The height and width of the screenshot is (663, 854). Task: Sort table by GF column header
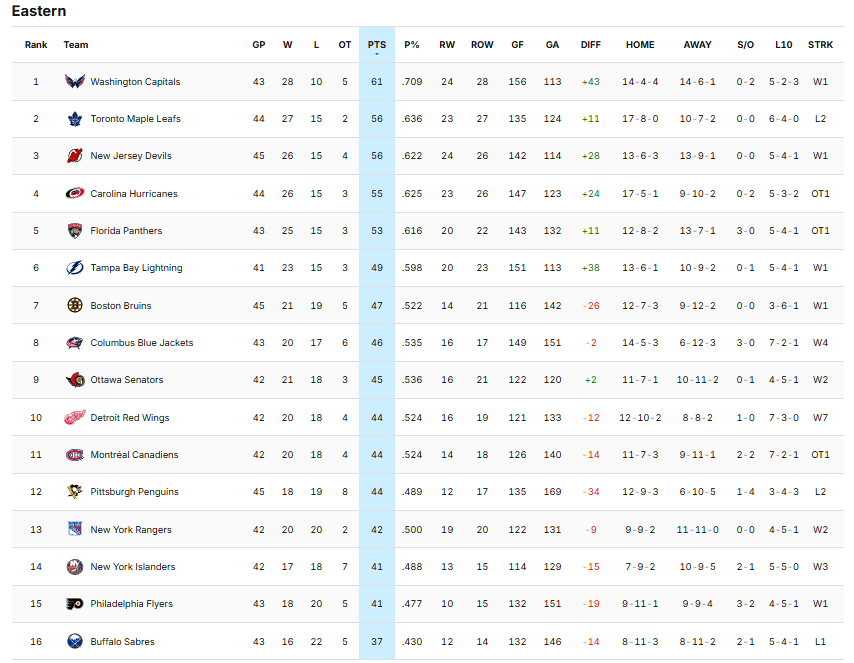pyautogui.click(x=517, y=45)
